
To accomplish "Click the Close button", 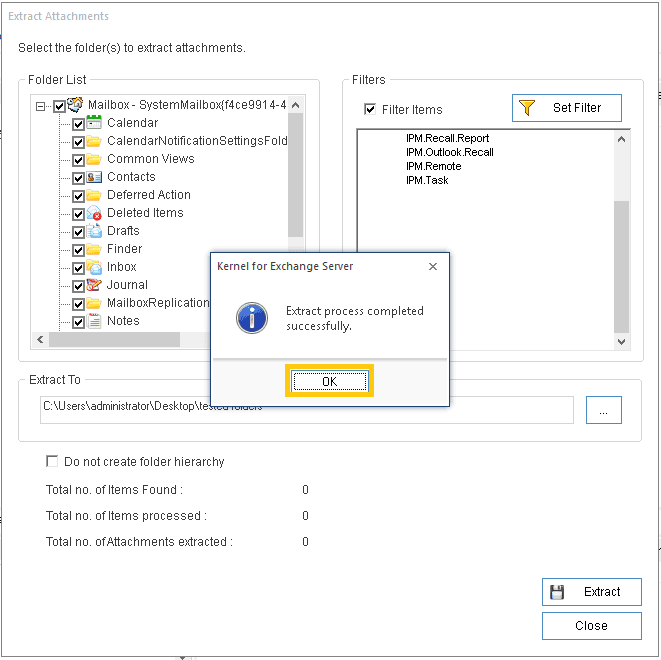I will click(x=591, y=626).
